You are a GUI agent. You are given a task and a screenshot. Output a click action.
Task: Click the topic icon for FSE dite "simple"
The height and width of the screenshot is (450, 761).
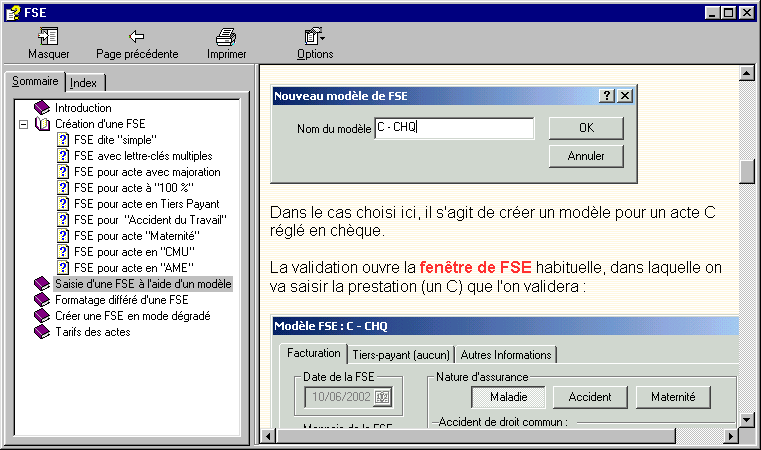[x=63, y=140]
